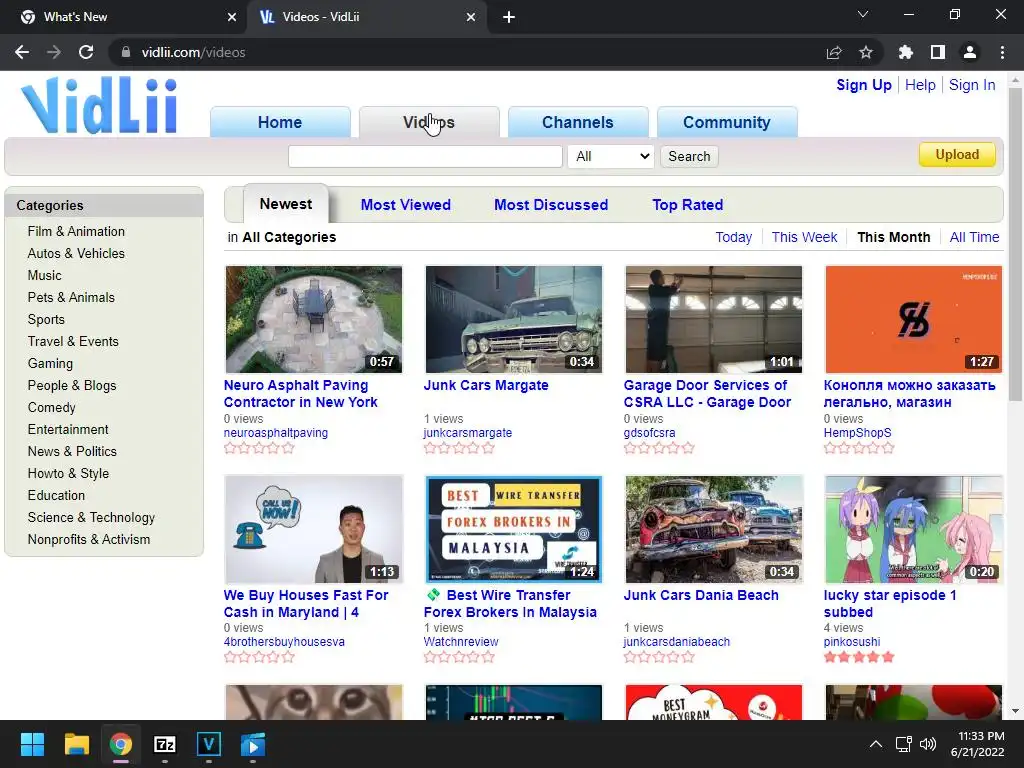
Task: Click the Sign In link
Action: coord(972,85)
